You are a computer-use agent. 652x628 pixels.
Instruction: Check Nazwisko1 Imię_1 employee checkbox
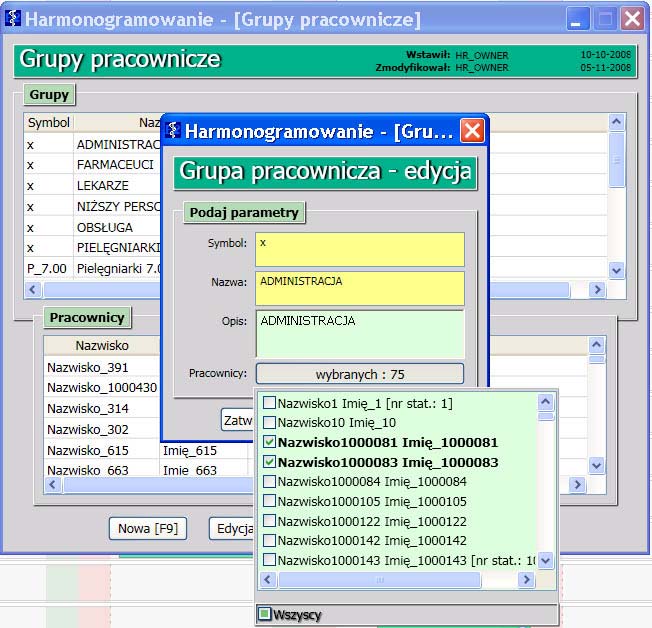269,403
